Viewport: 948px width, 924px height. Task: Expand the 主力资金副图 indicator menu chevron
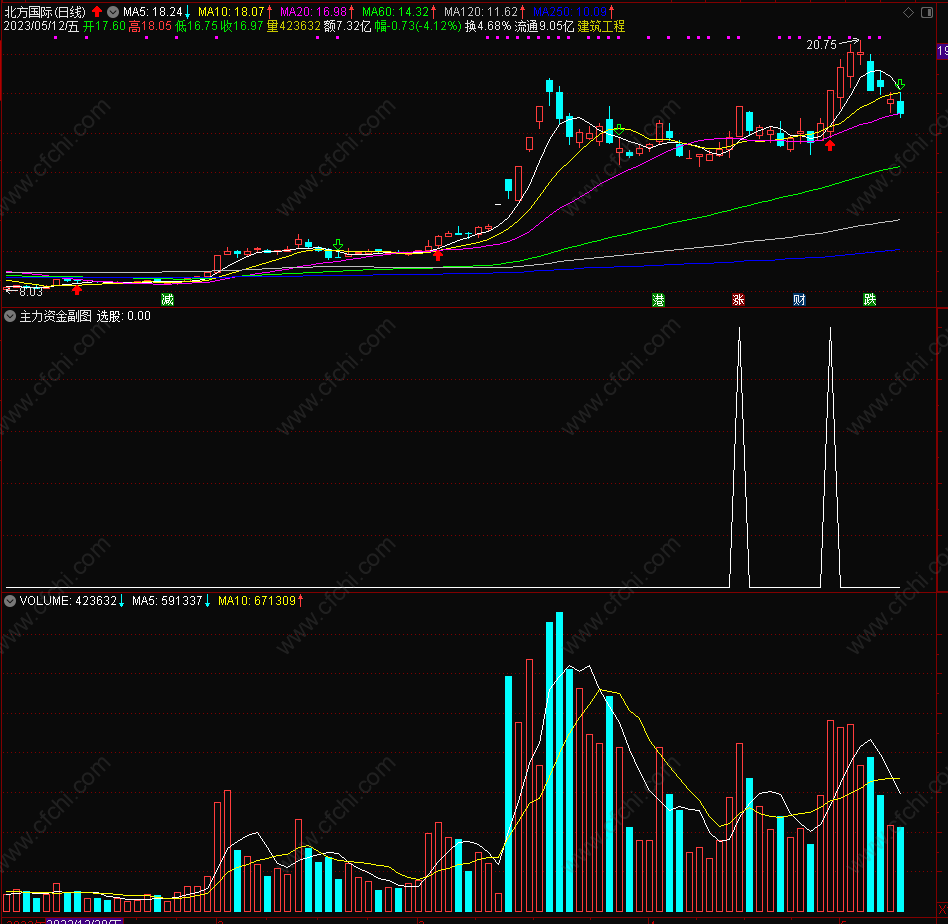[10, 316]
